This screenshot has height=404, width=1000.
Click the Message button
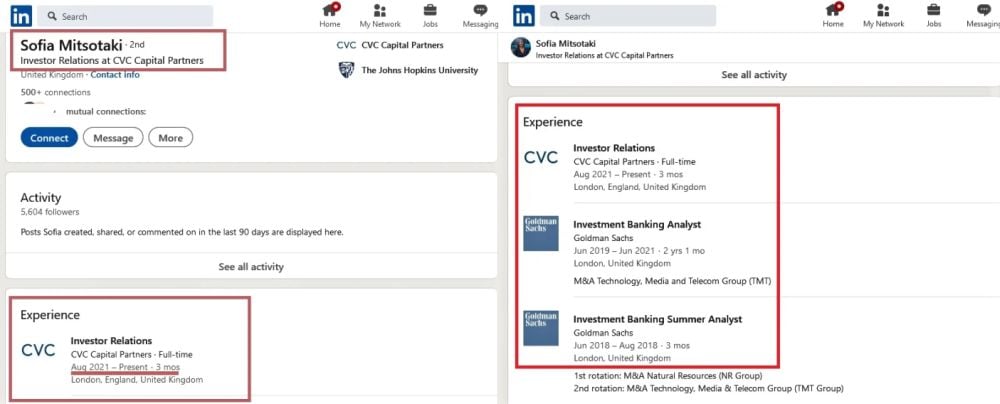click(x=113, y=138)
